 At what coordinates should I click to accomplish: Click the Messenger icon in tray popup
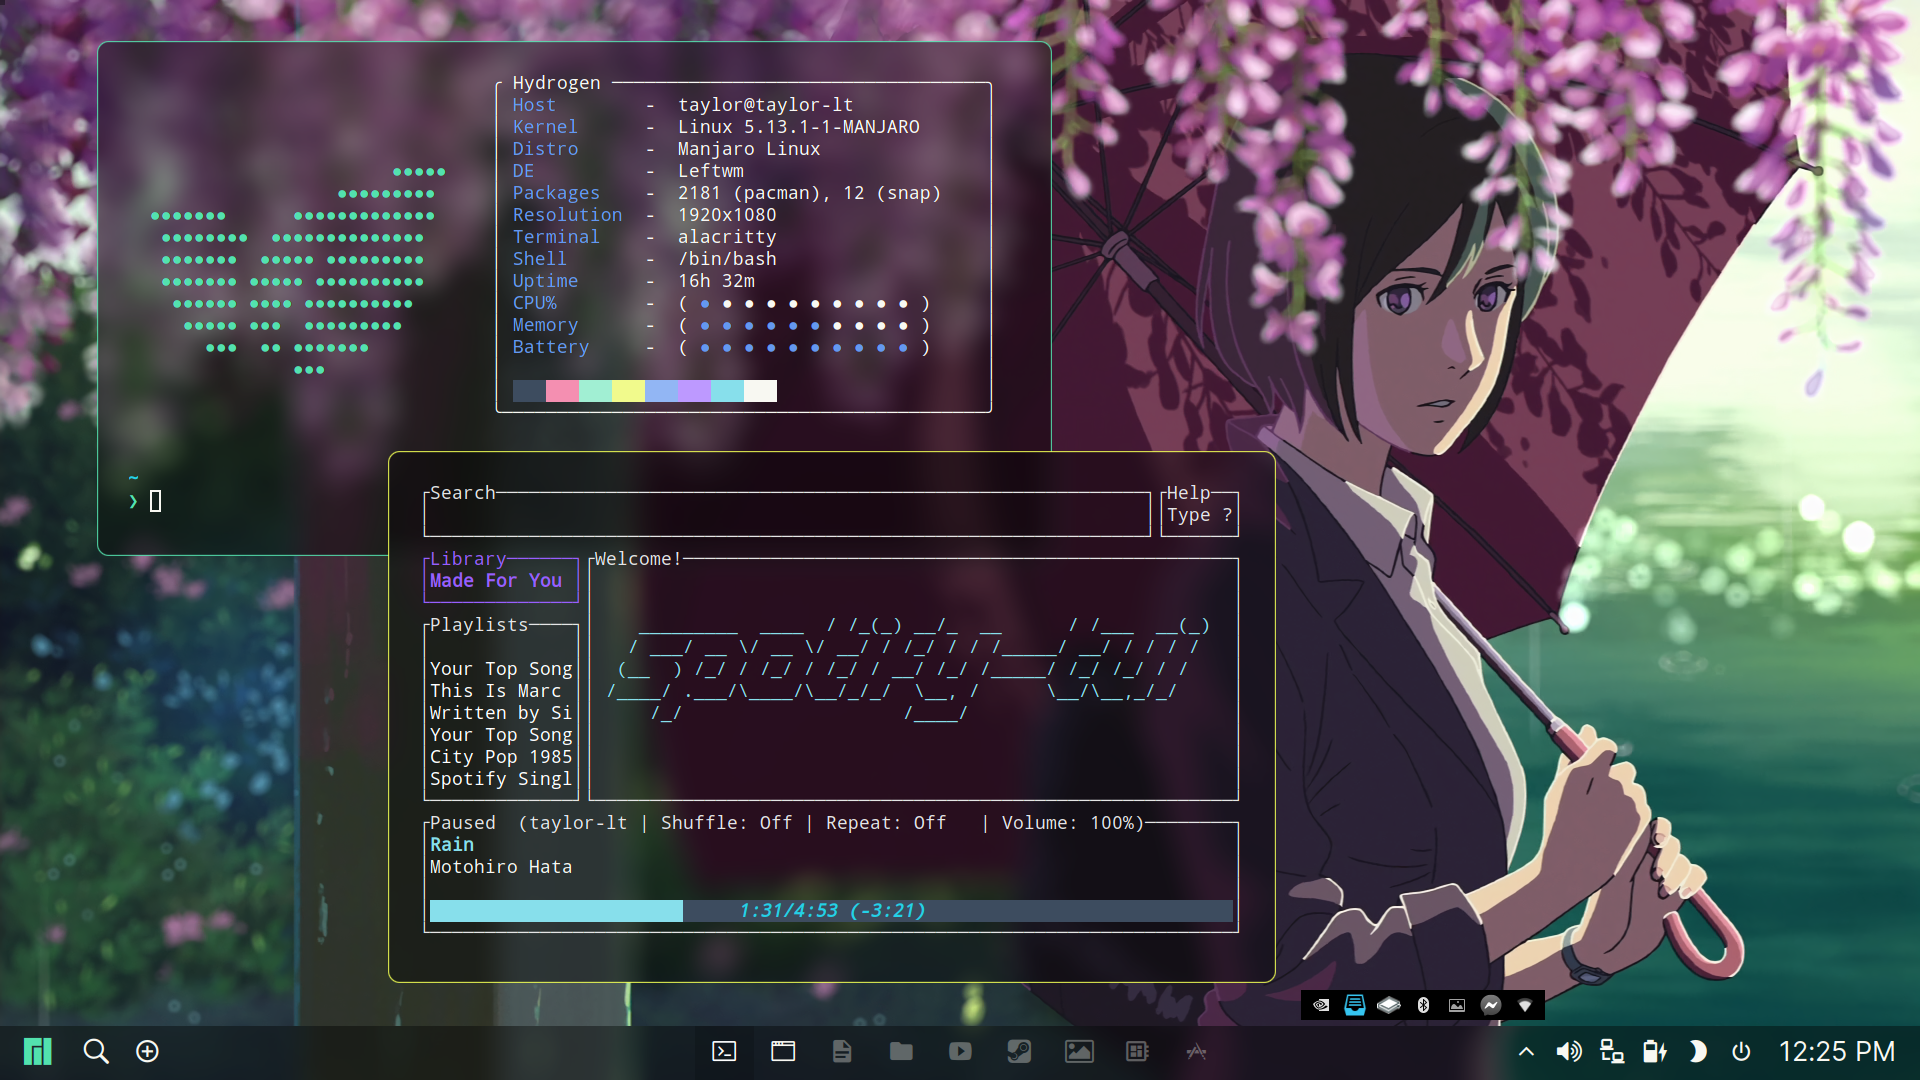1491,1005
